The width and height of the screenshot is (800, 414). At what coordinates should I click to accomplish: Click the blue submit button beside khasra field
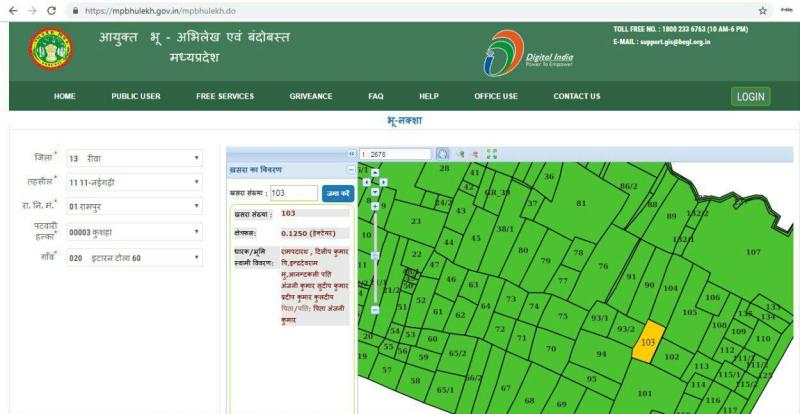coord(338,193)
